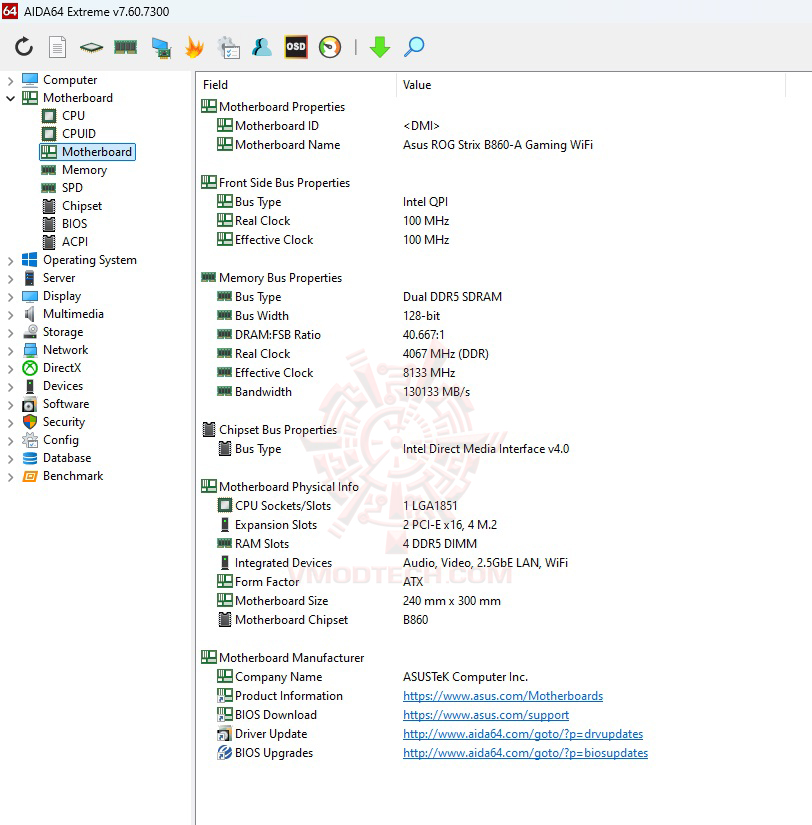Viewport: 812px width, 825px height.
Task: Expand the Computer tree node
Action: pyautogui.click(x=10, y=81)
